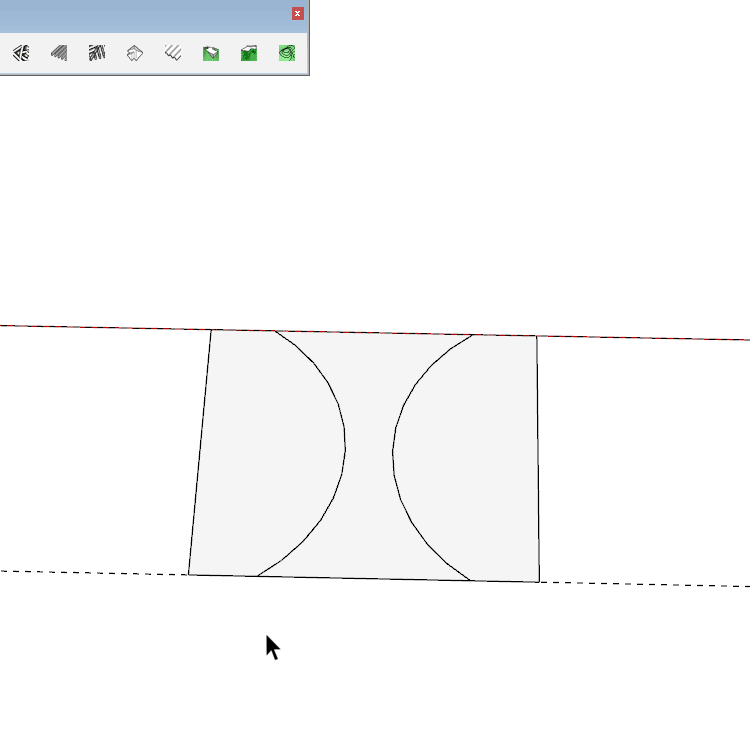
Task: Select the left arc edge on the face
Action: coord(344,450)
